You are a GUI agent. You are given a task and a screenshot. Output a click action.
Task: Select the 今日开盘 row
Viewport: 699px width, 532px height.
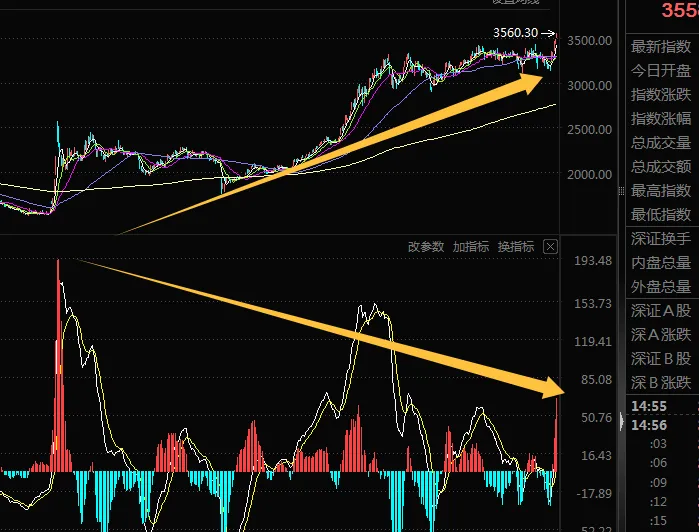pos(662,70)
